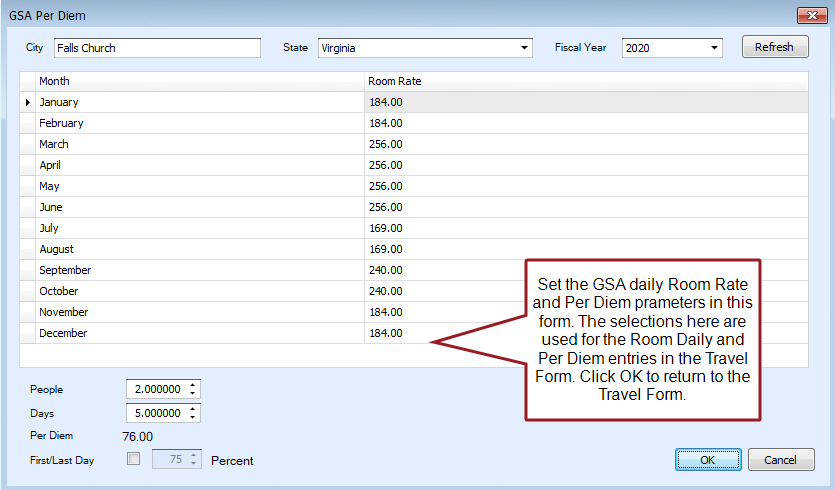Open the State dropdown showing Virginia
This screenshot has height=490, width=835.
pyautogui.click(x=525, y=48)
